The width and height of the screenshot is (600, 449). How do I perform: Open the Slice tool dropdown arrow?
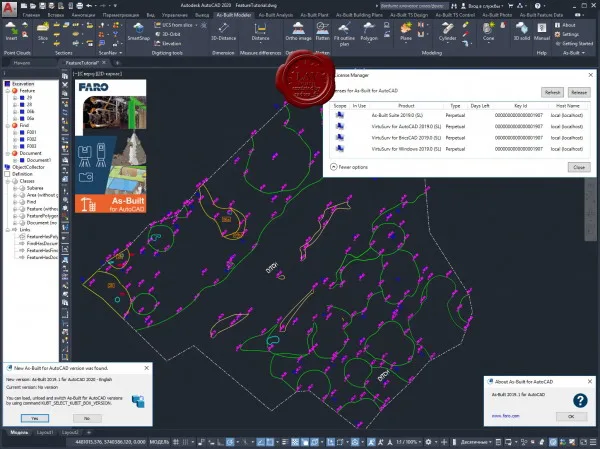coord(43,42)
